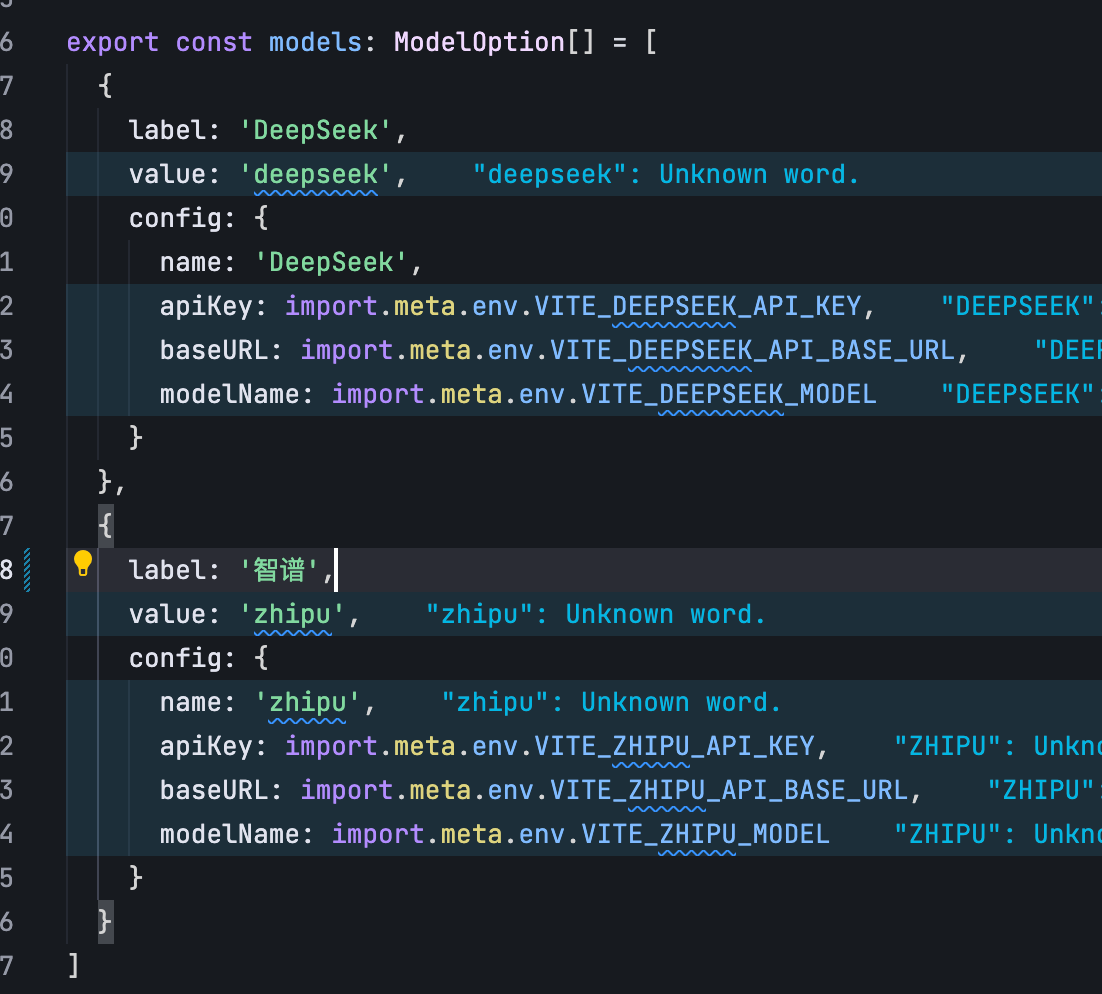Click the yellow lightbulb quick-fix icon

(x=83, y=564)
